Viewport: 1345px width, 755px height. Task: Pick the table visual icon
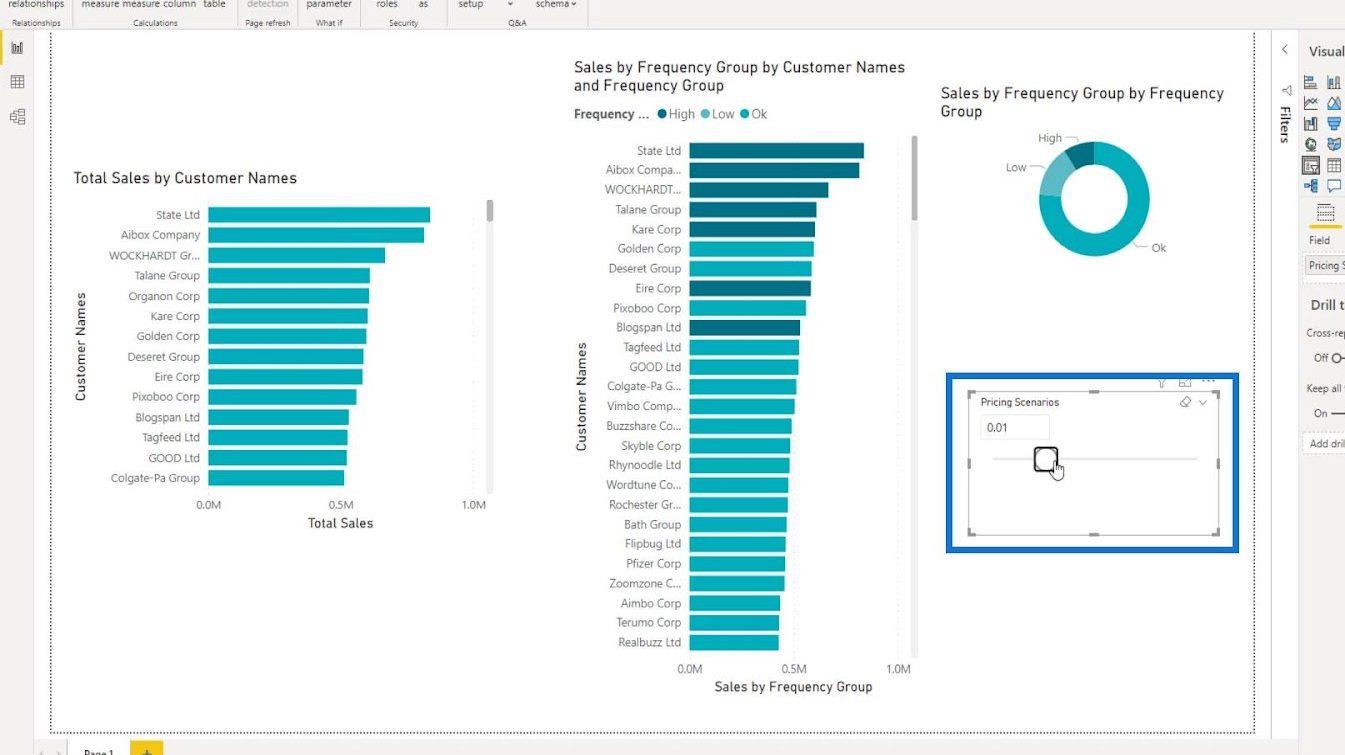tap(1334, 165)
